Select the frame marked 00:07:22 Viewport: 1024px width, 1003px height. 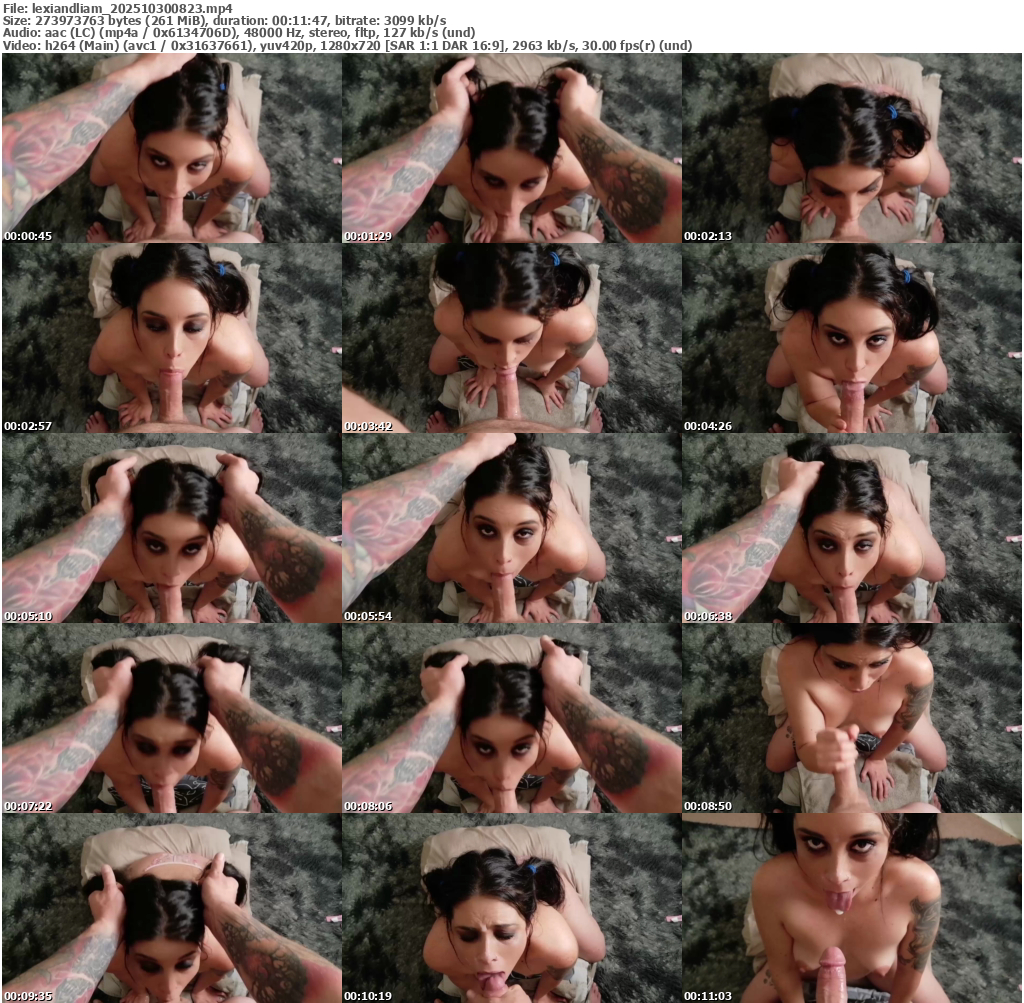point(171,718)
